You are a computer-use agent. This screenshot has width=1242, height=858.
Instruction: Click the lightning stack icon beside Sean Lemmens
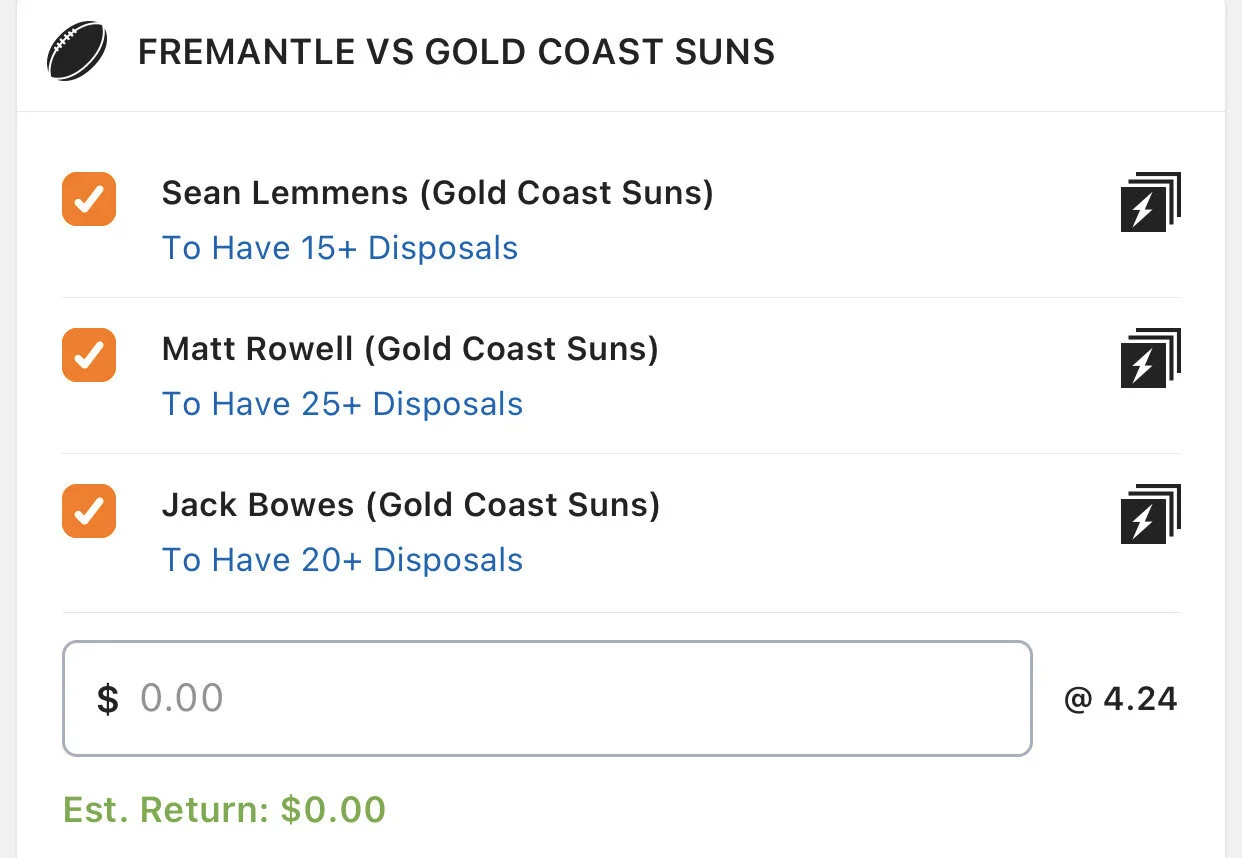point(1150,202)
